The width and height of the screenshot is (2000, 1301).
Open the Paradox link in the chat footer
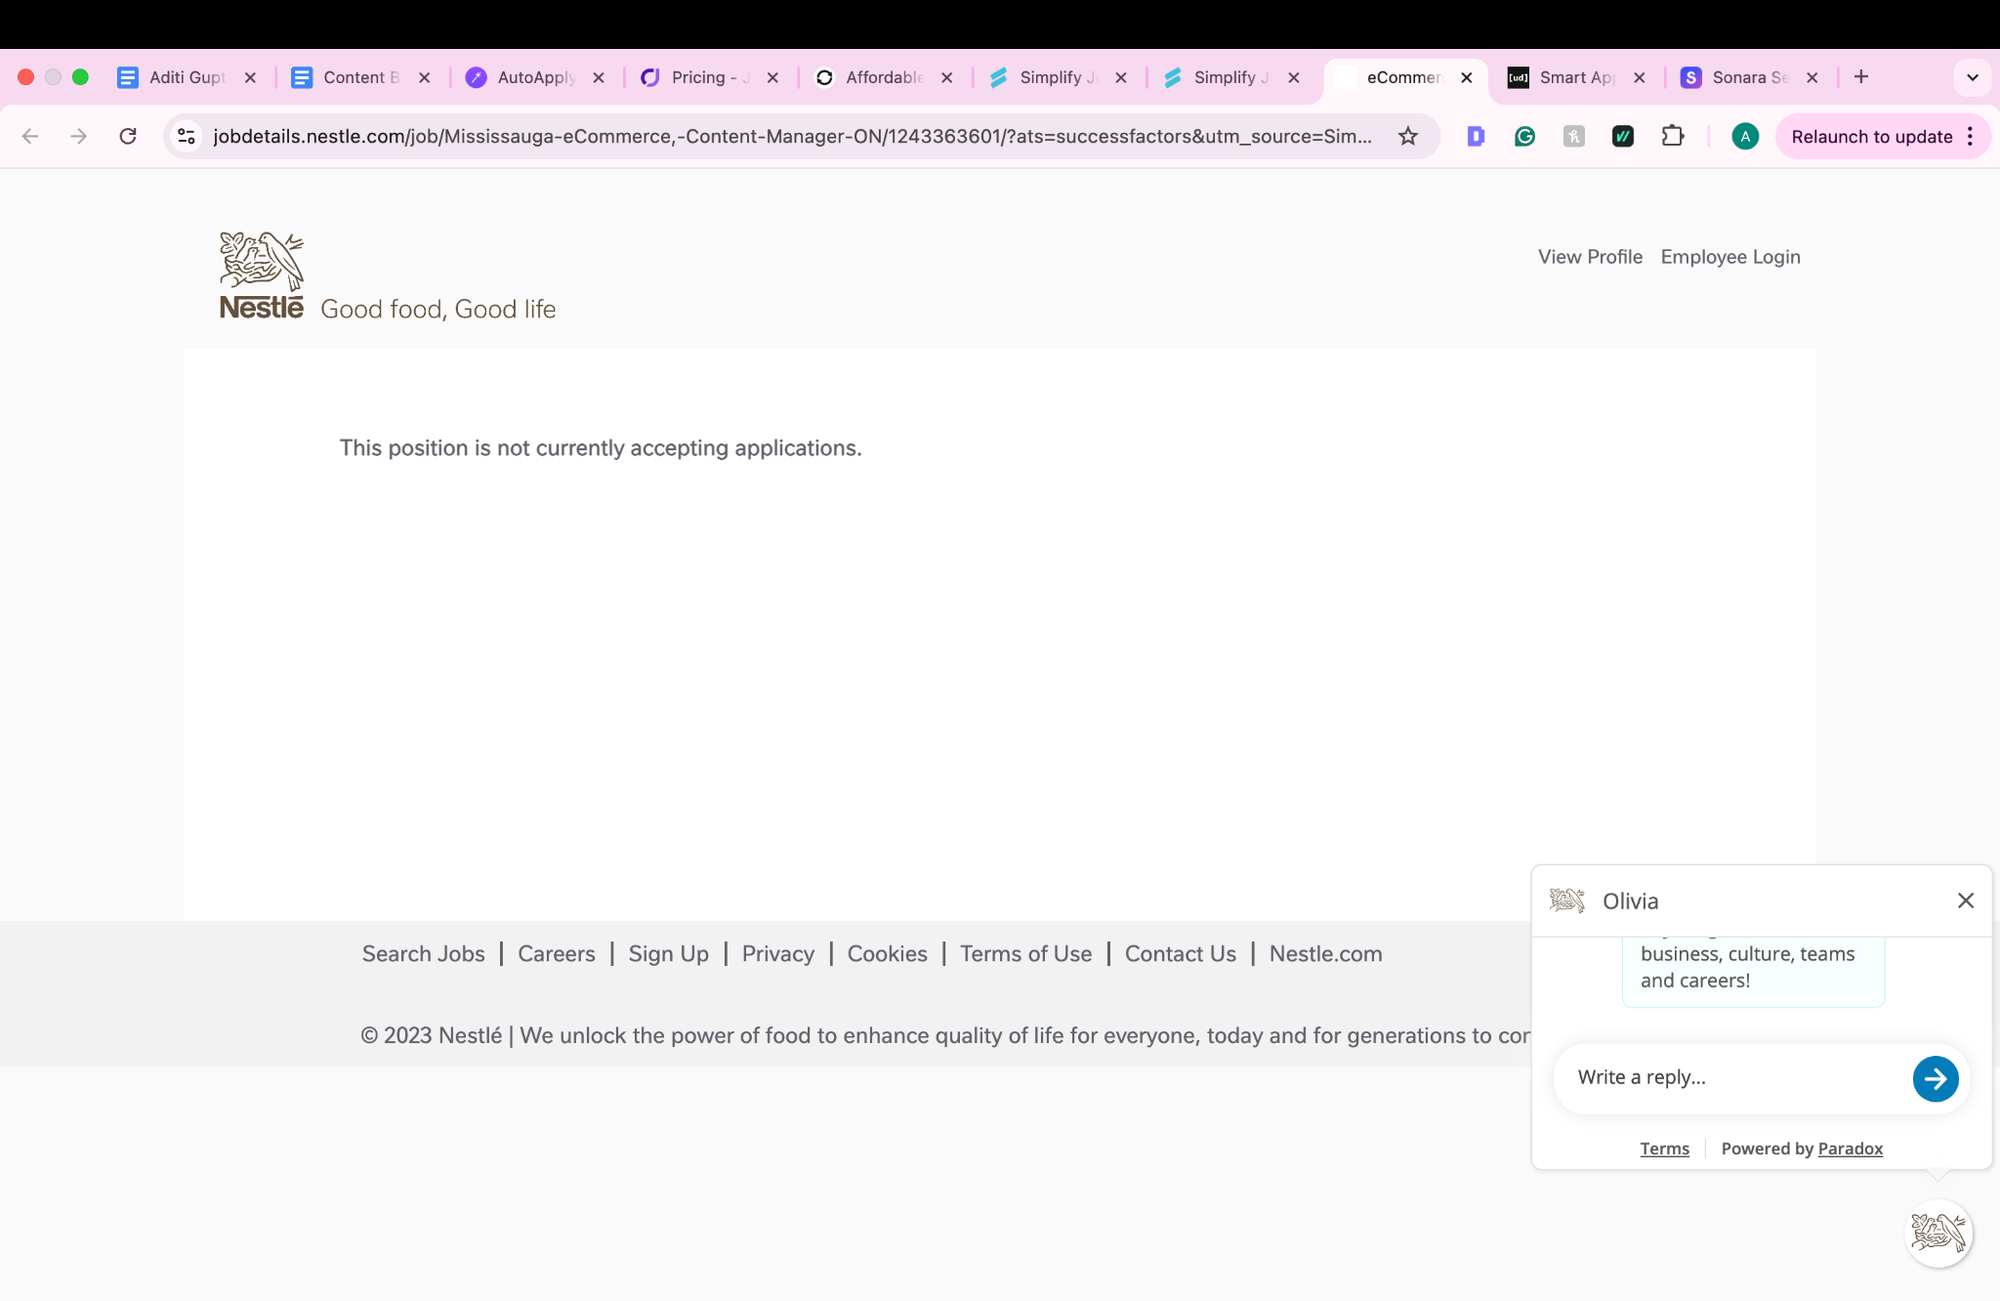point(1850,1148)
